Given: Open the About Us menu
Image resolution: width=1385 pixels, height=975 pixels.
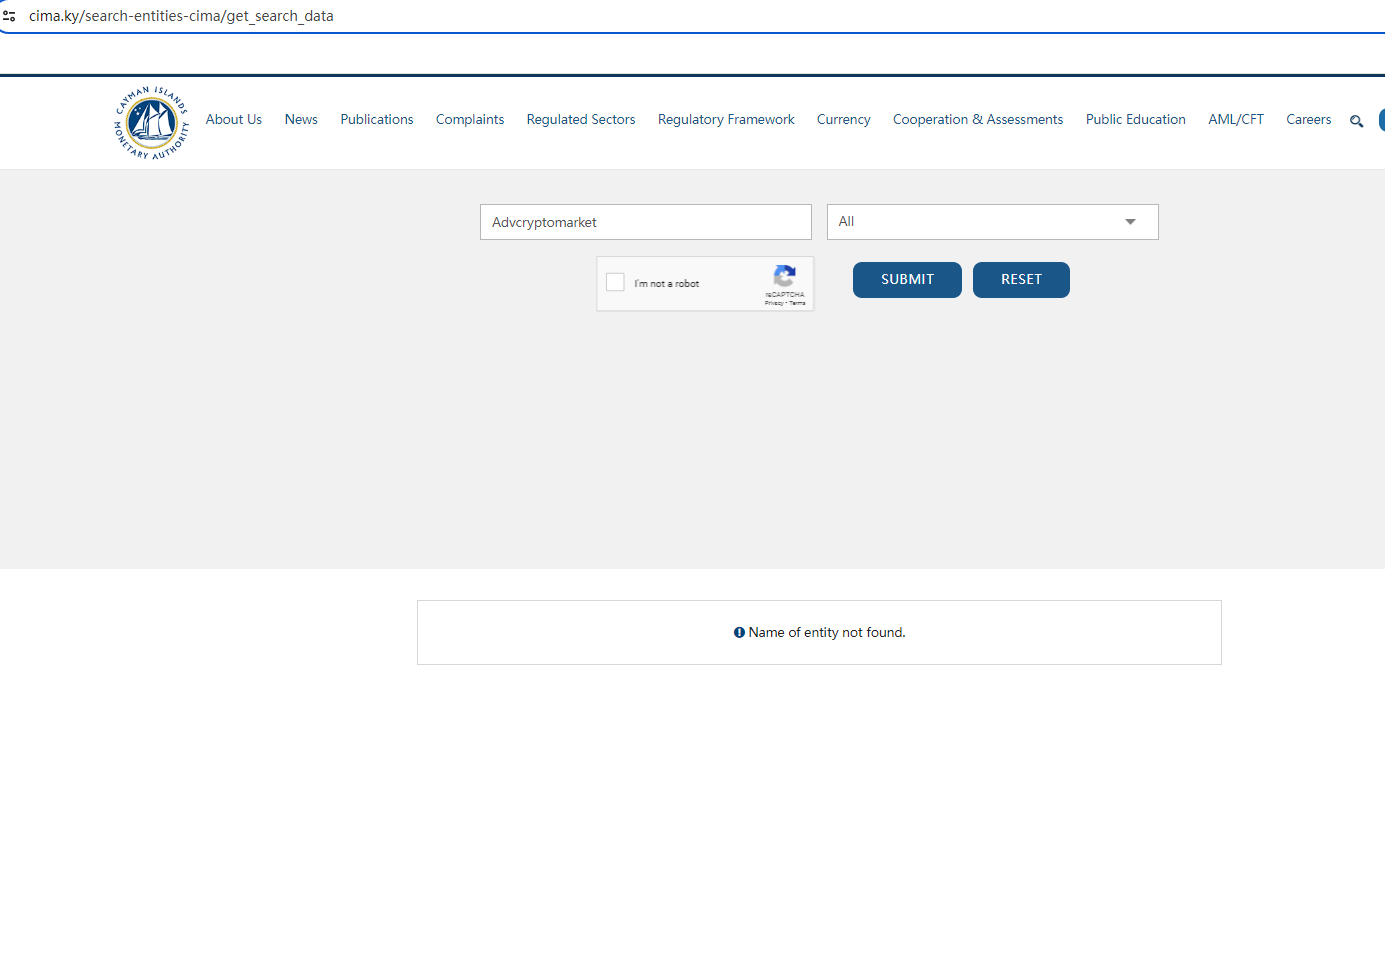Looking at the screenshot, I should click(234, 119).
